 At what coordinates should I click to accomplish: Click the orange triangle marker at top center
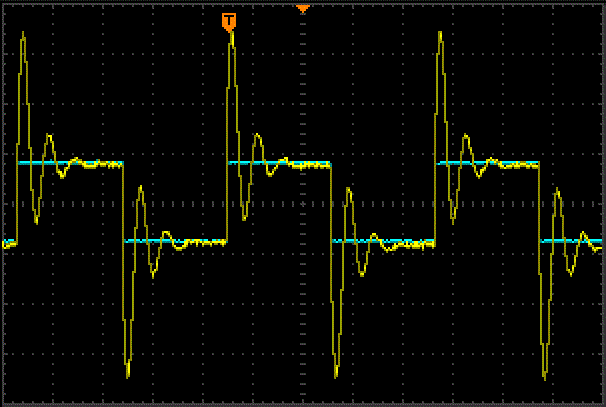(x=303, y=9)
